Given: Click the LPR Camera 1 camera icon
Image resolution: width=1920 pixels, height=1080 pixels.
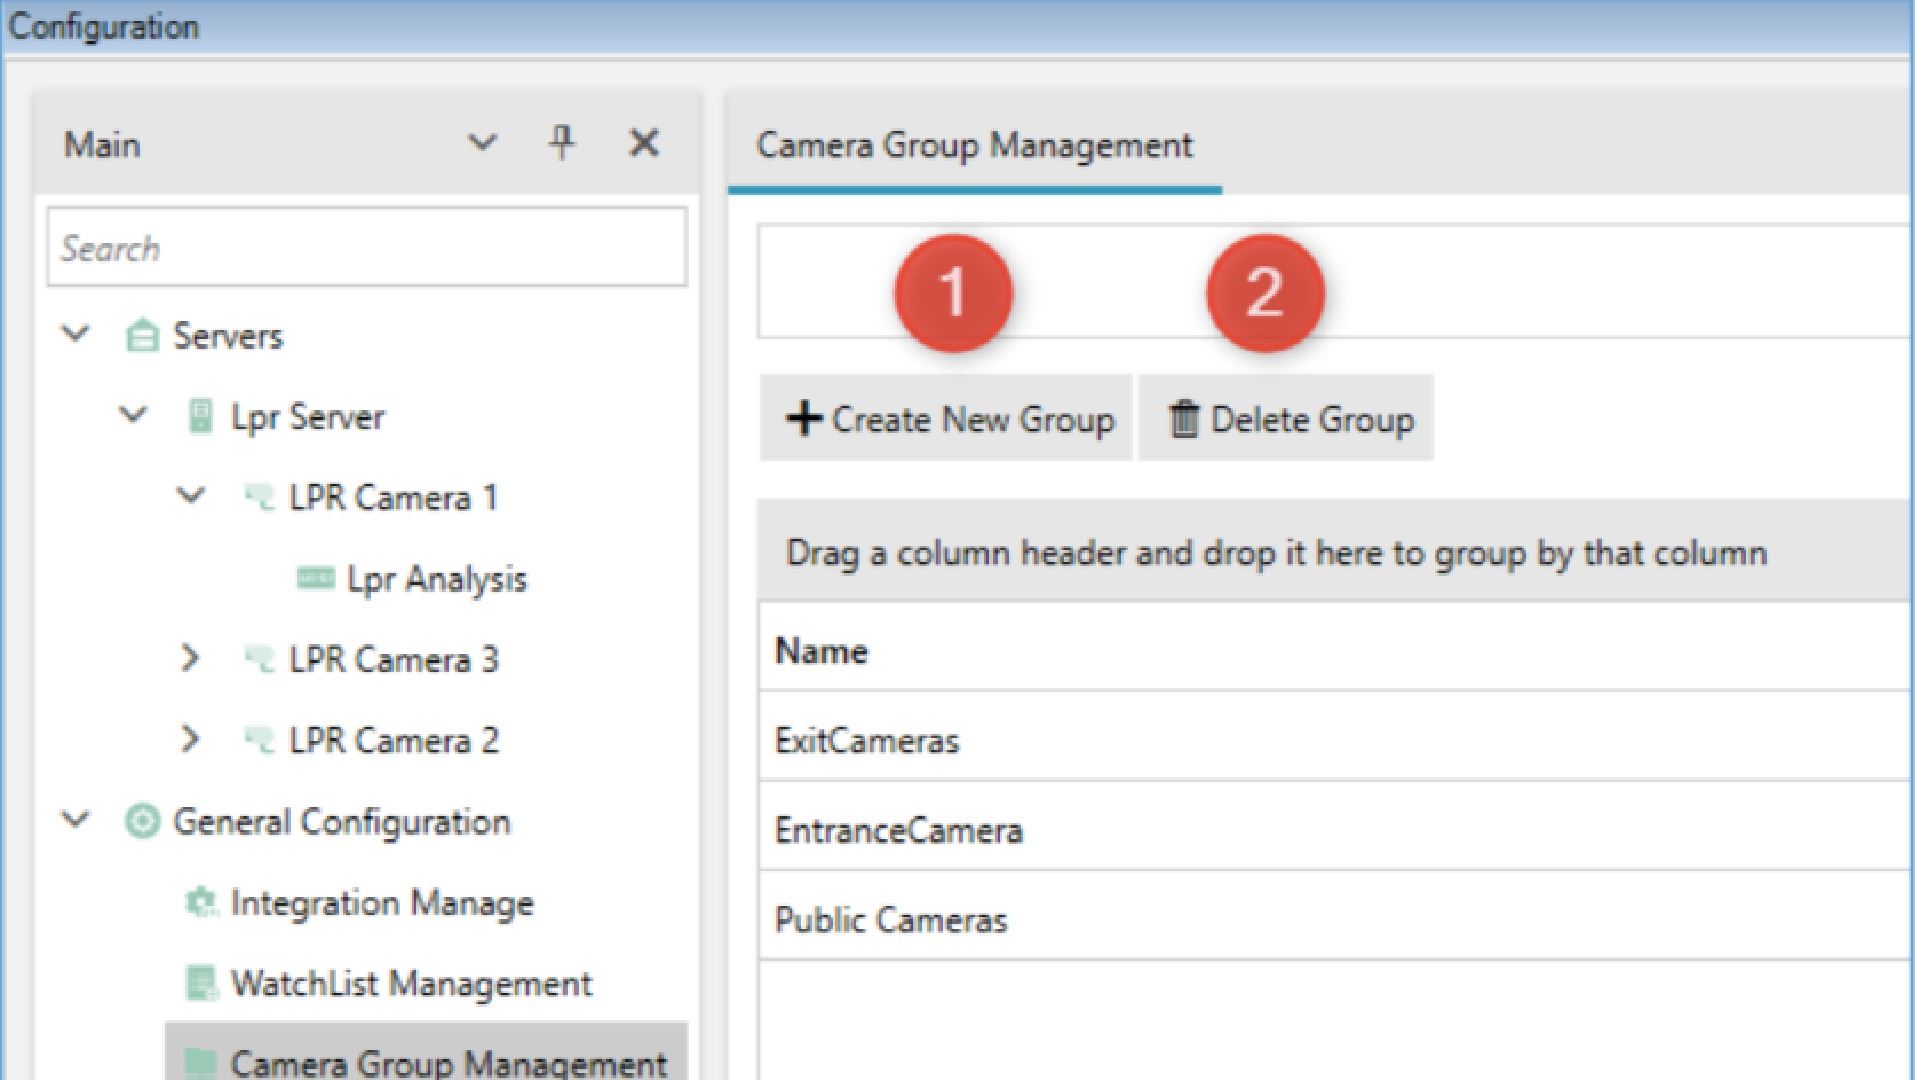Looking at the screenshot, I should tap(259, 498).
